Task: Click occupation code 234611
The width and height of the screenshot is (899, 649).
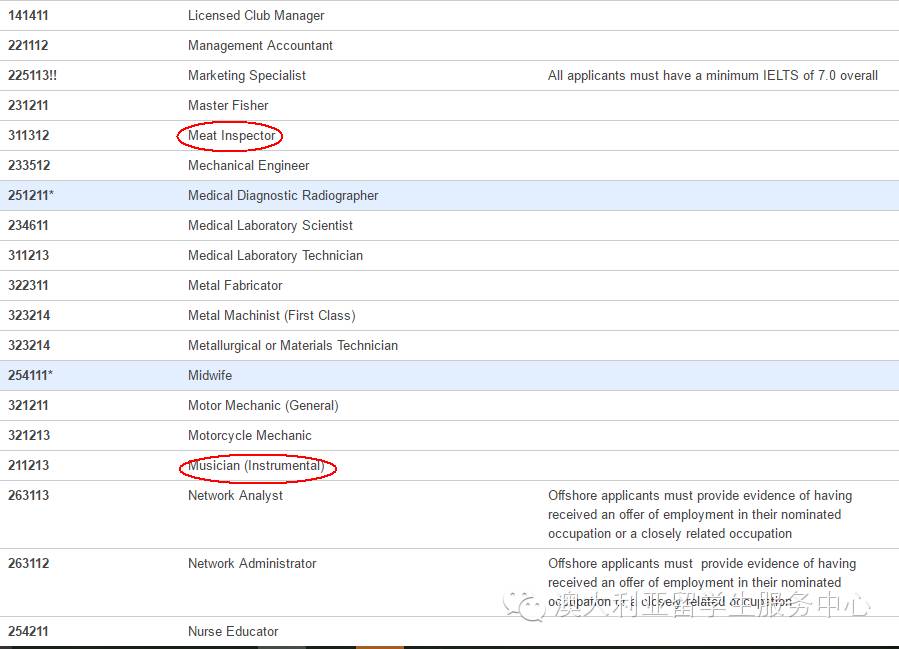Action: (28, 225)
